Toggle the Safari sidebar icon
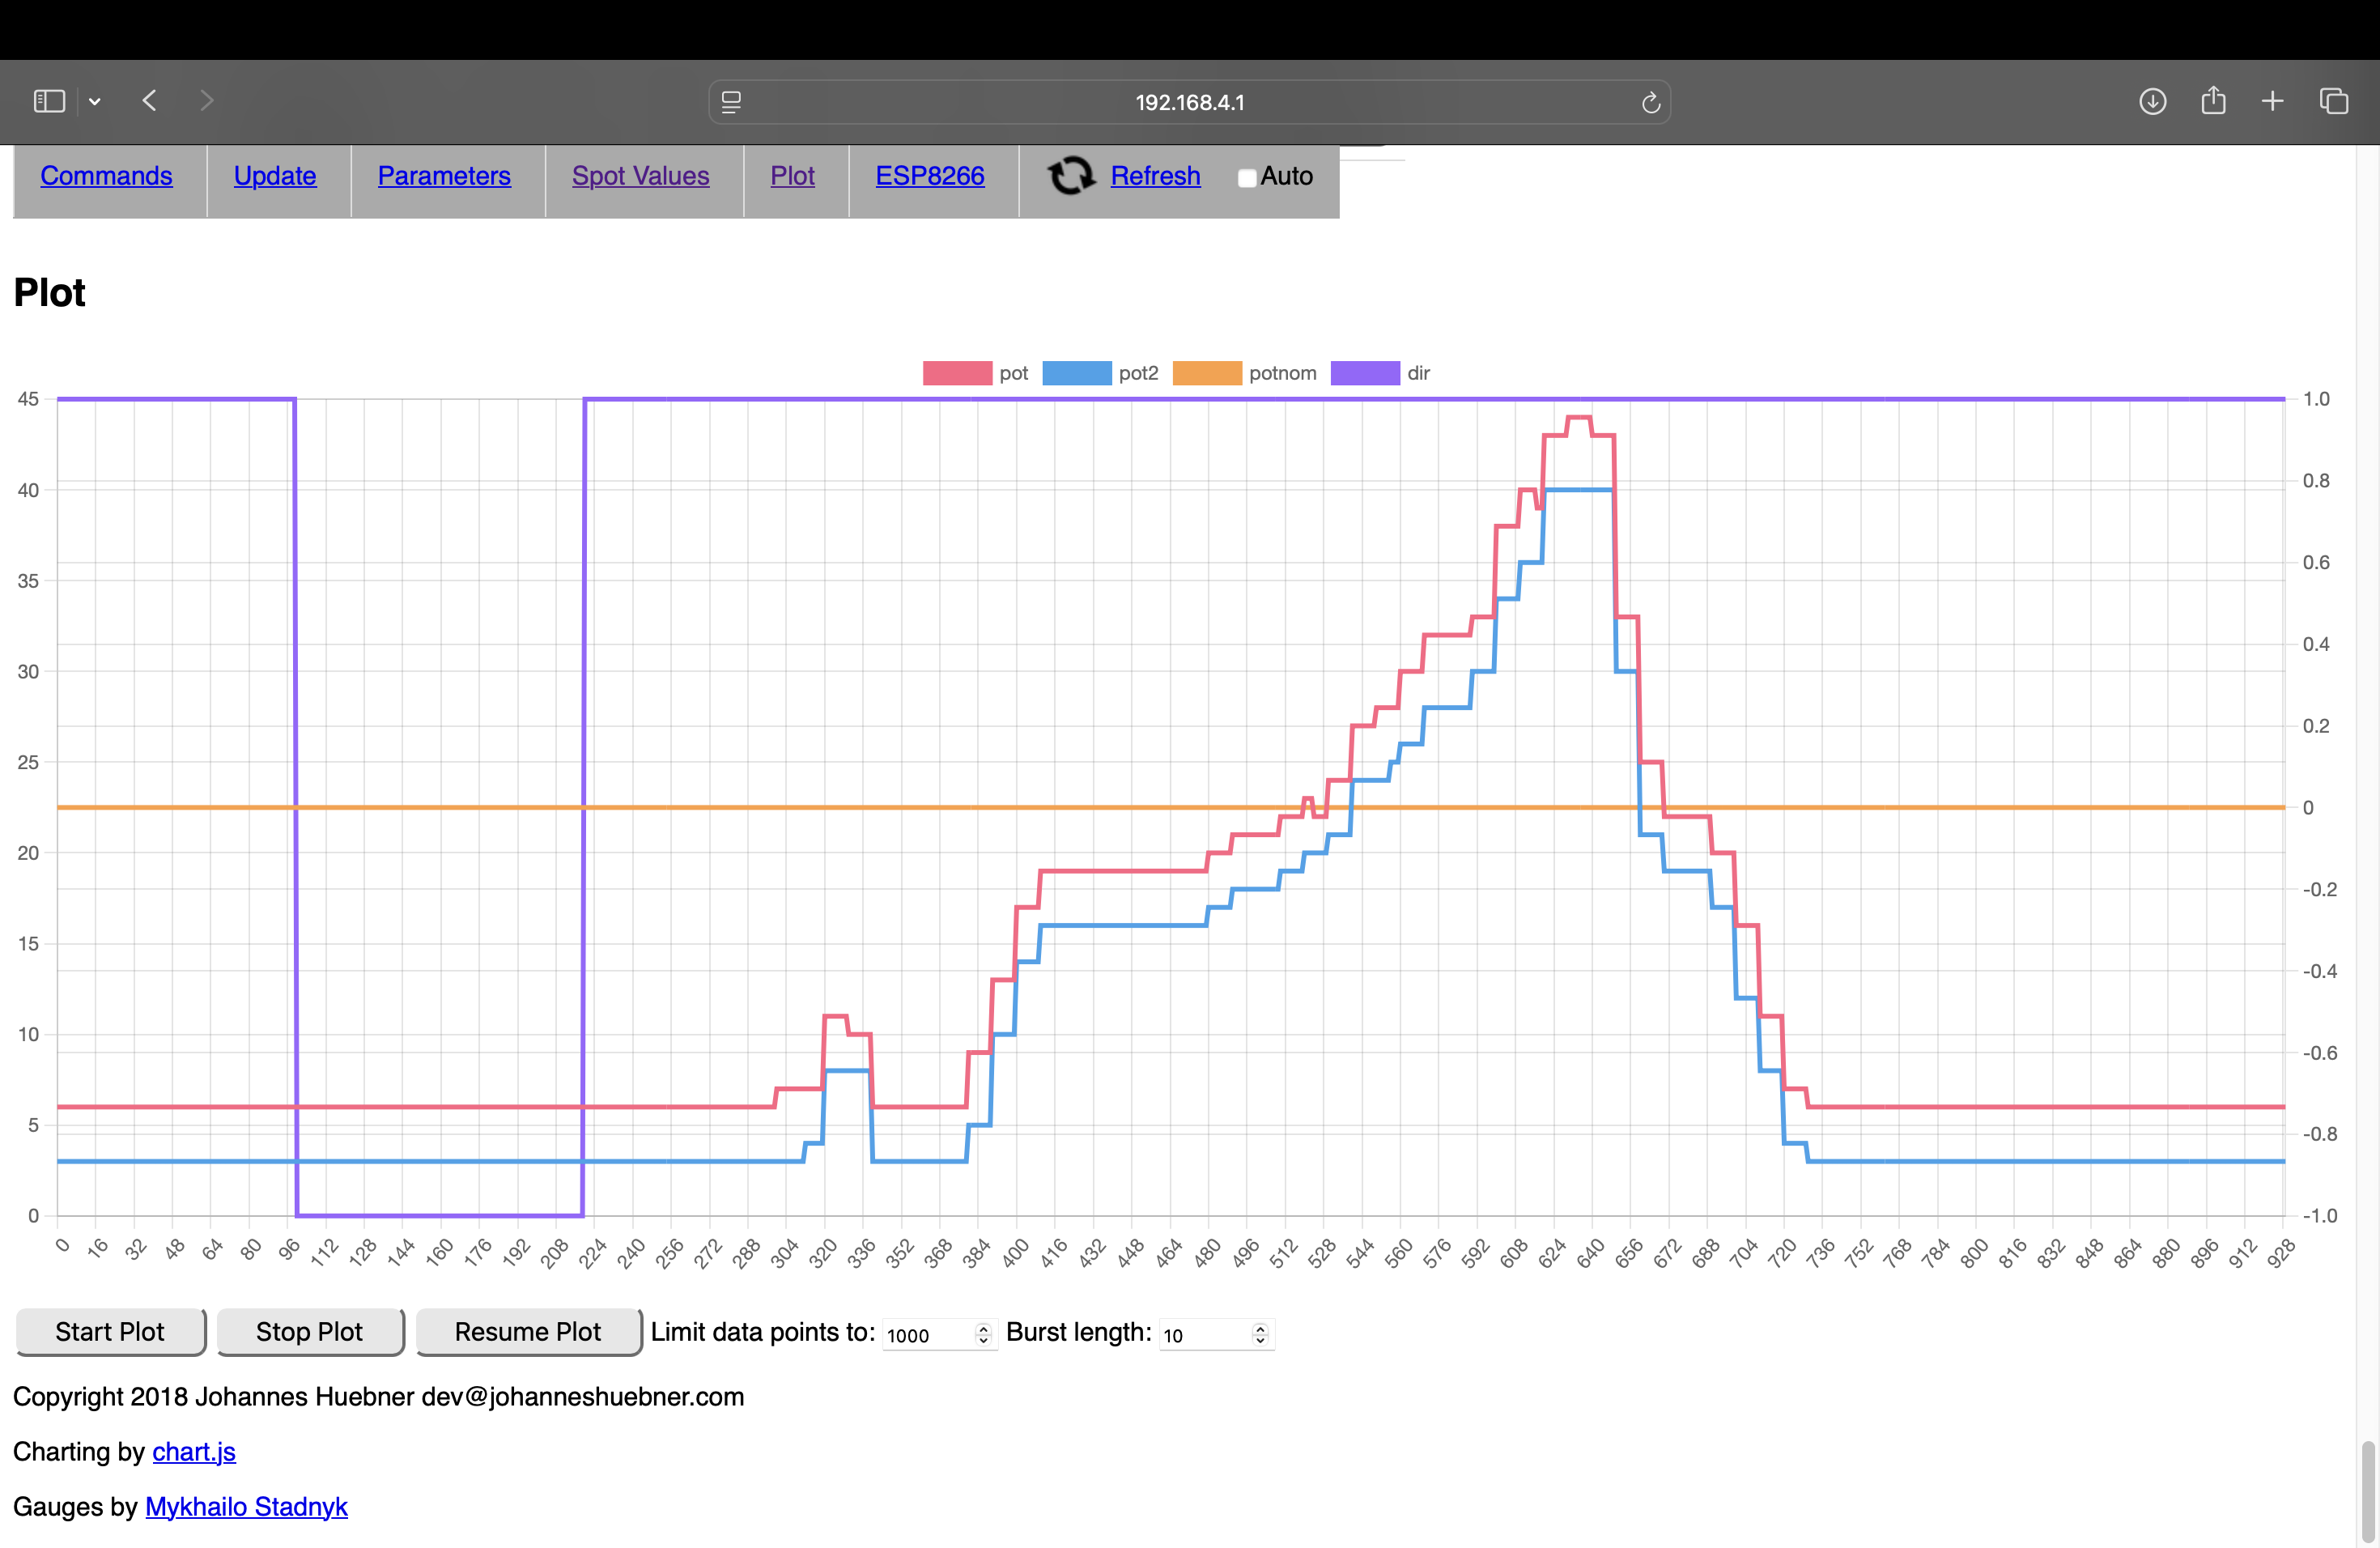The image size is (2380, 1548). pos(49,101)
